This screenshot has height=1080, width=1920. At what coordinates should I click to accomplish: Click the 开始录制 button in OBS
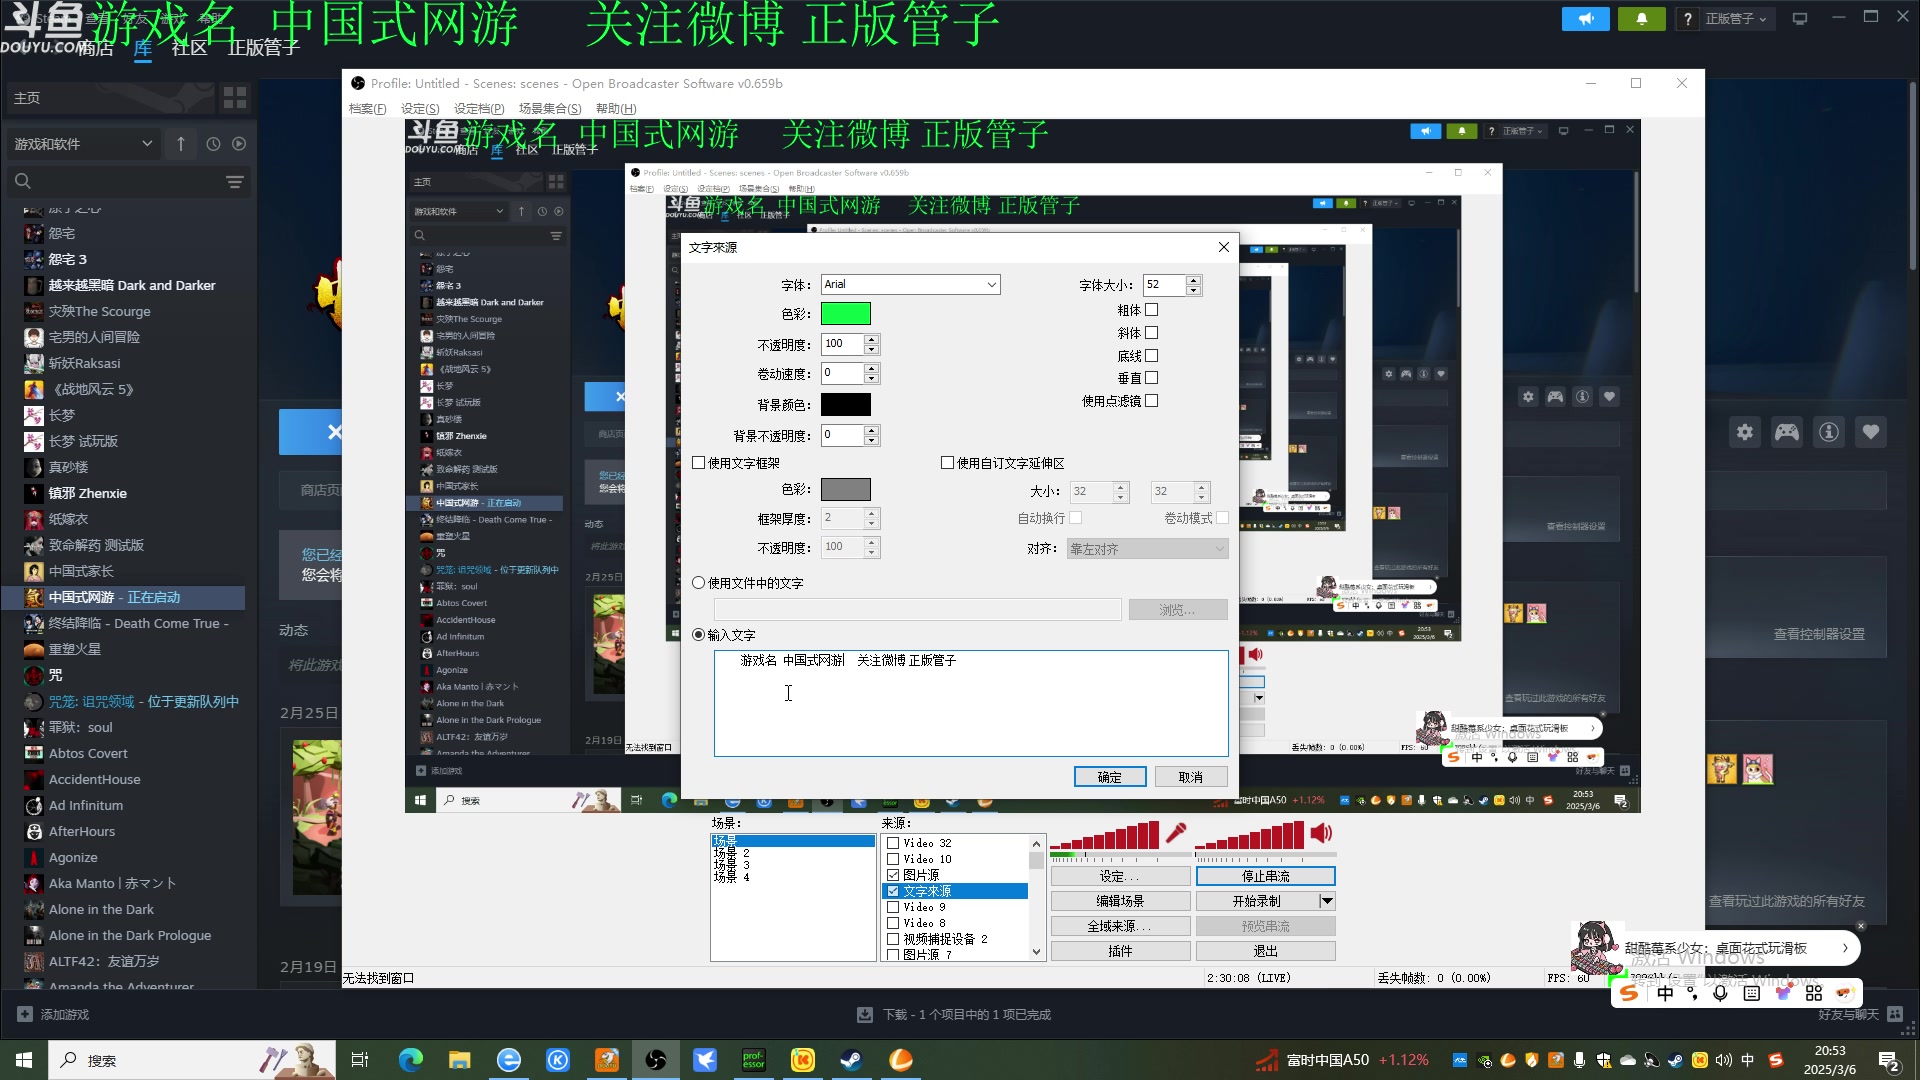[x=1257, y=901]
